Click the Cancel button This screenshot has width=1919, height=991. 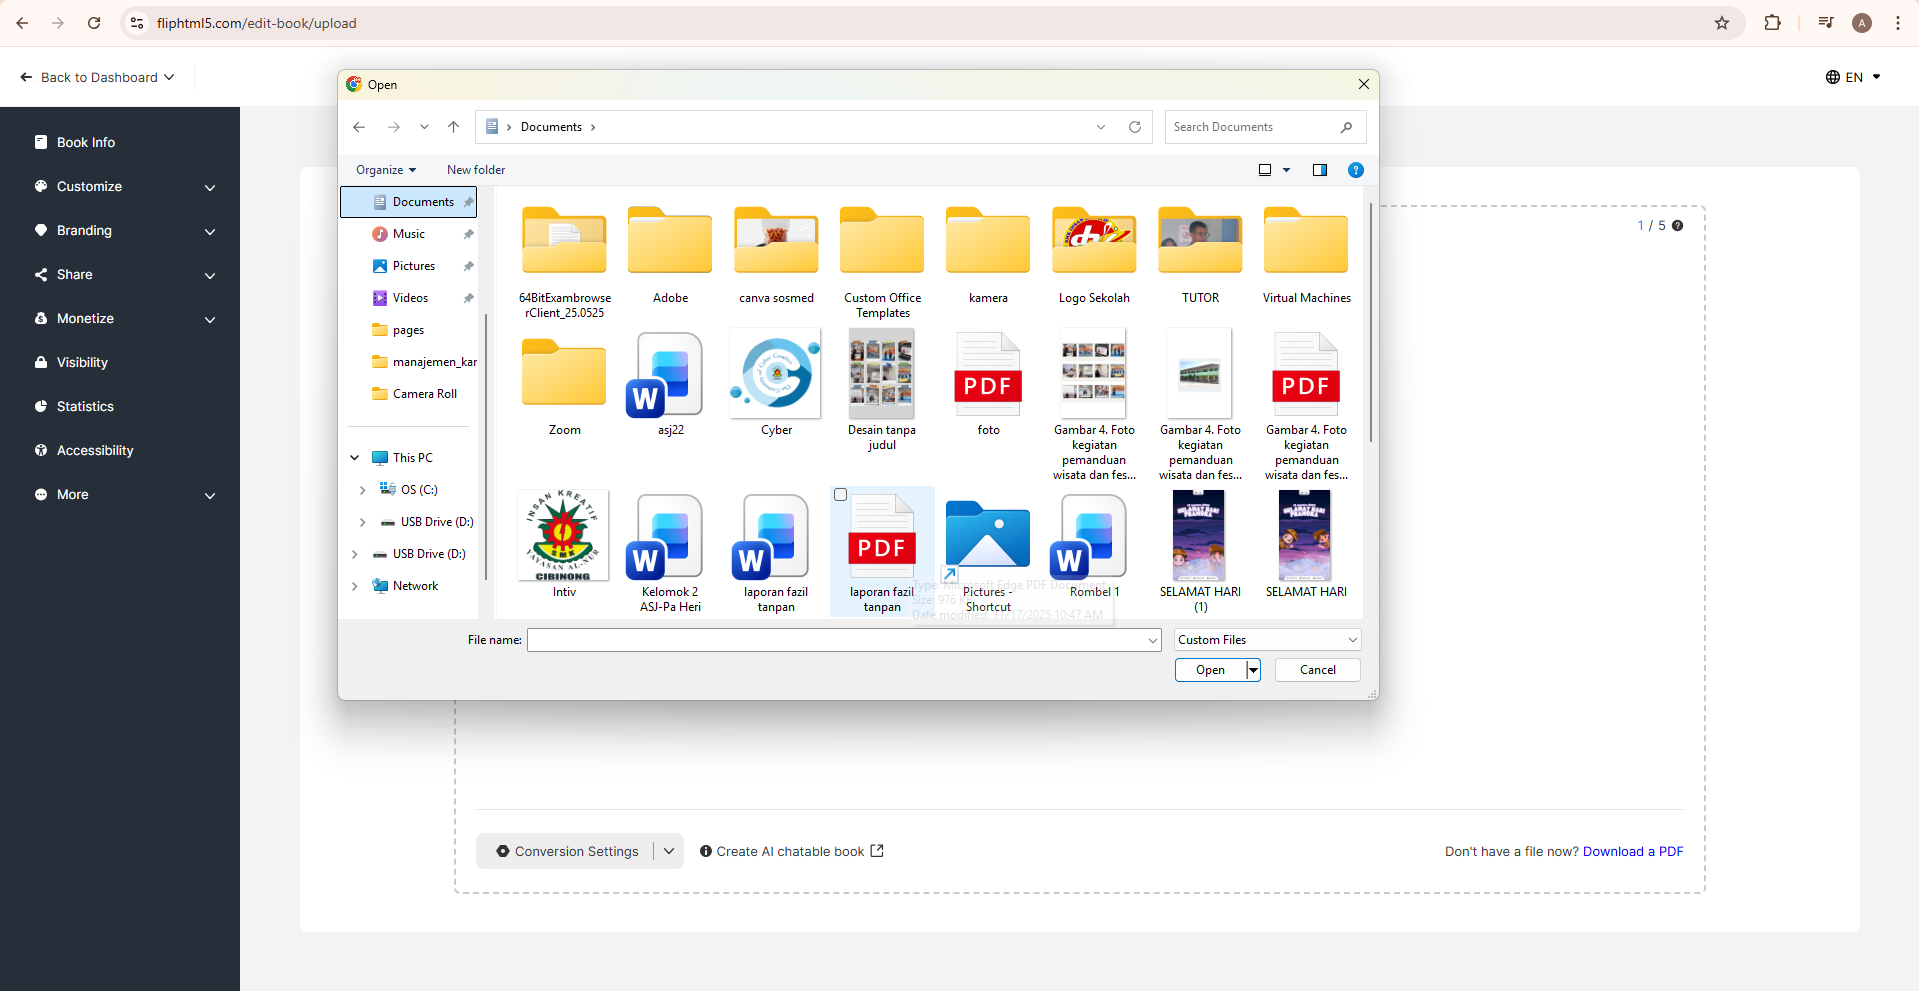(1317, 670)
